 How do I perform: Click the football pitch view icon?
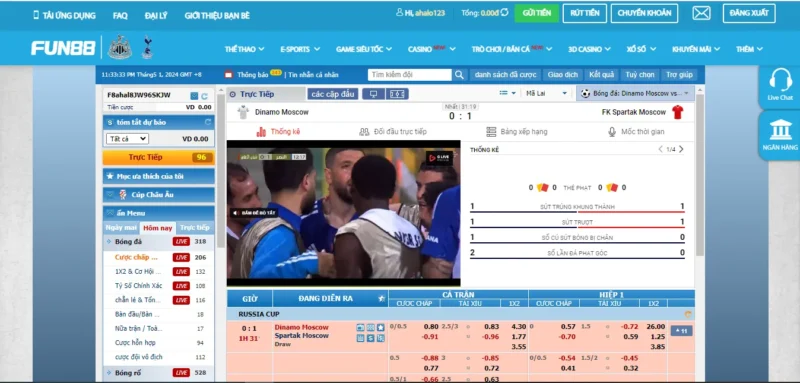(x=397, y=94)
